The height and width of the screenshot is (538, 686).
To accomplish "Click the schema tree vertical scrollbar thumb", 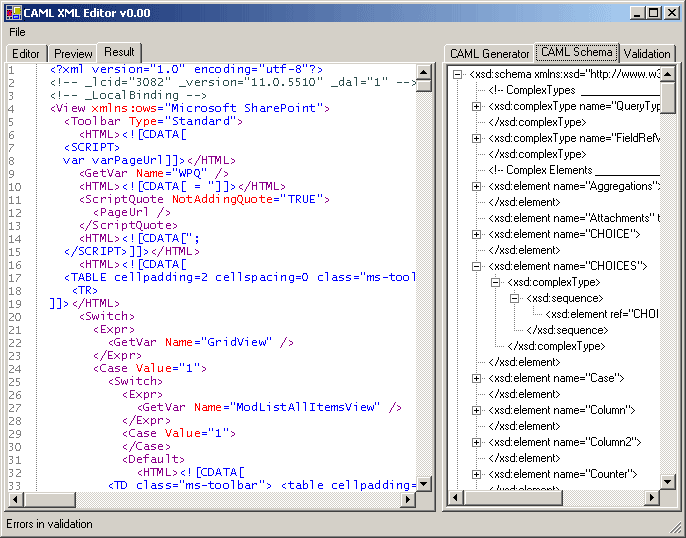I will coord(668,98).
